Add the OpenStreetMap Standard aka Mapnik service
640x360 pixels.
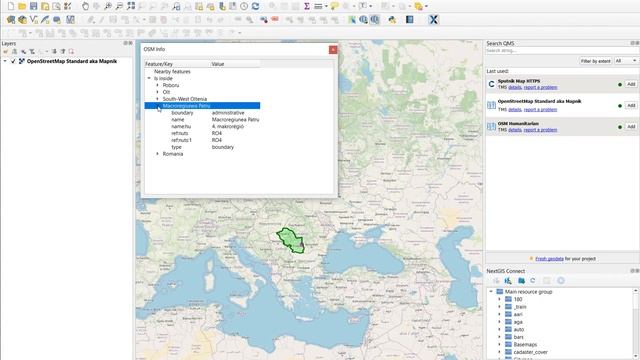(x=631, y=105)
